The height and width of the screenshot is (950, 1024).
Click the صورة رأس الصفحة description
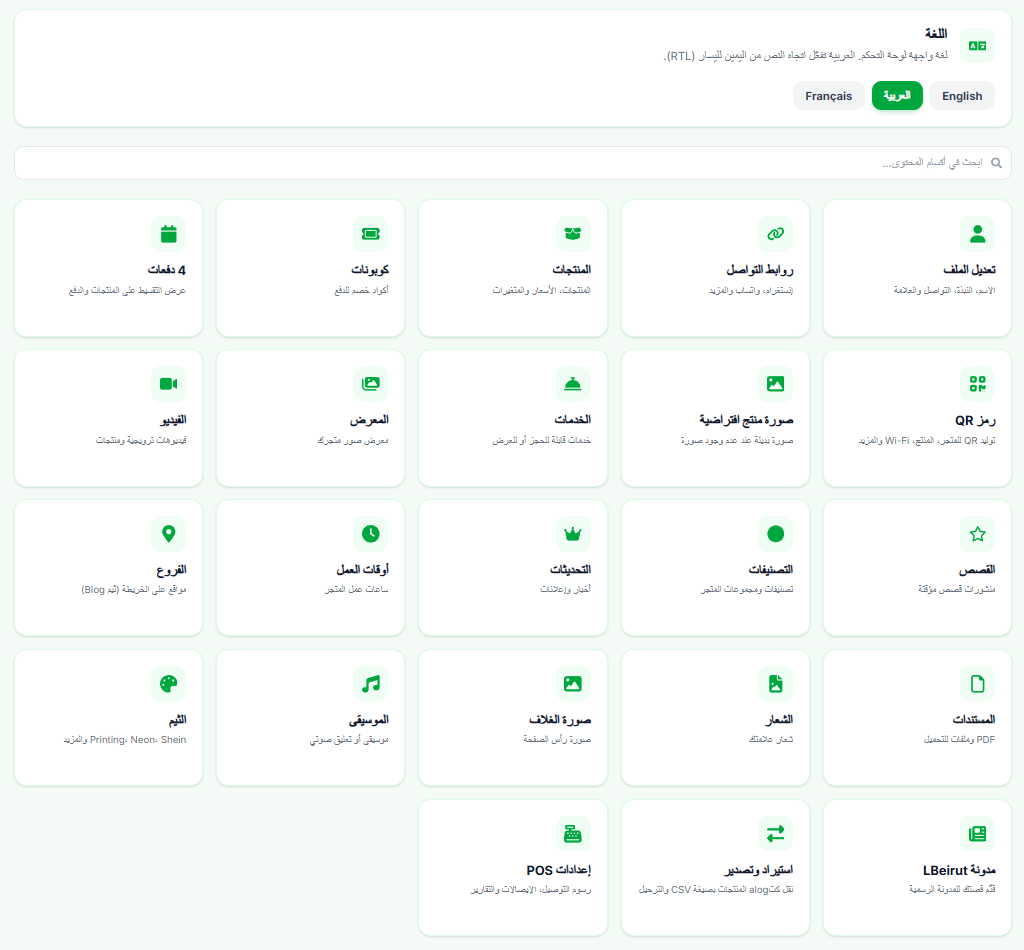pos(557,740)
